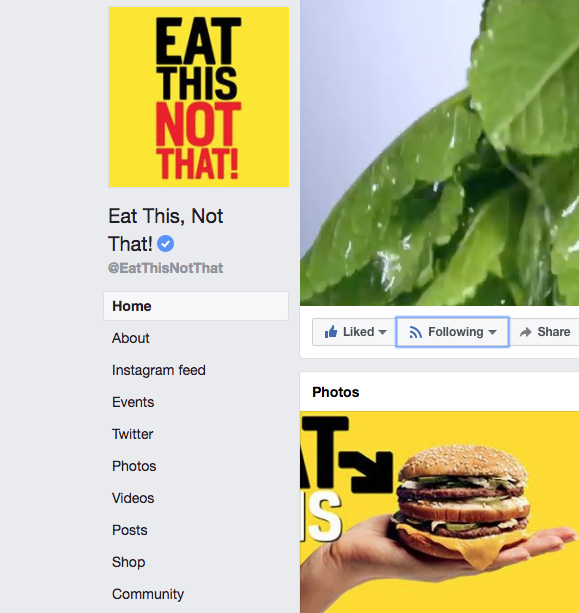Click the RSS feed icon on Following

coord(415,332)
